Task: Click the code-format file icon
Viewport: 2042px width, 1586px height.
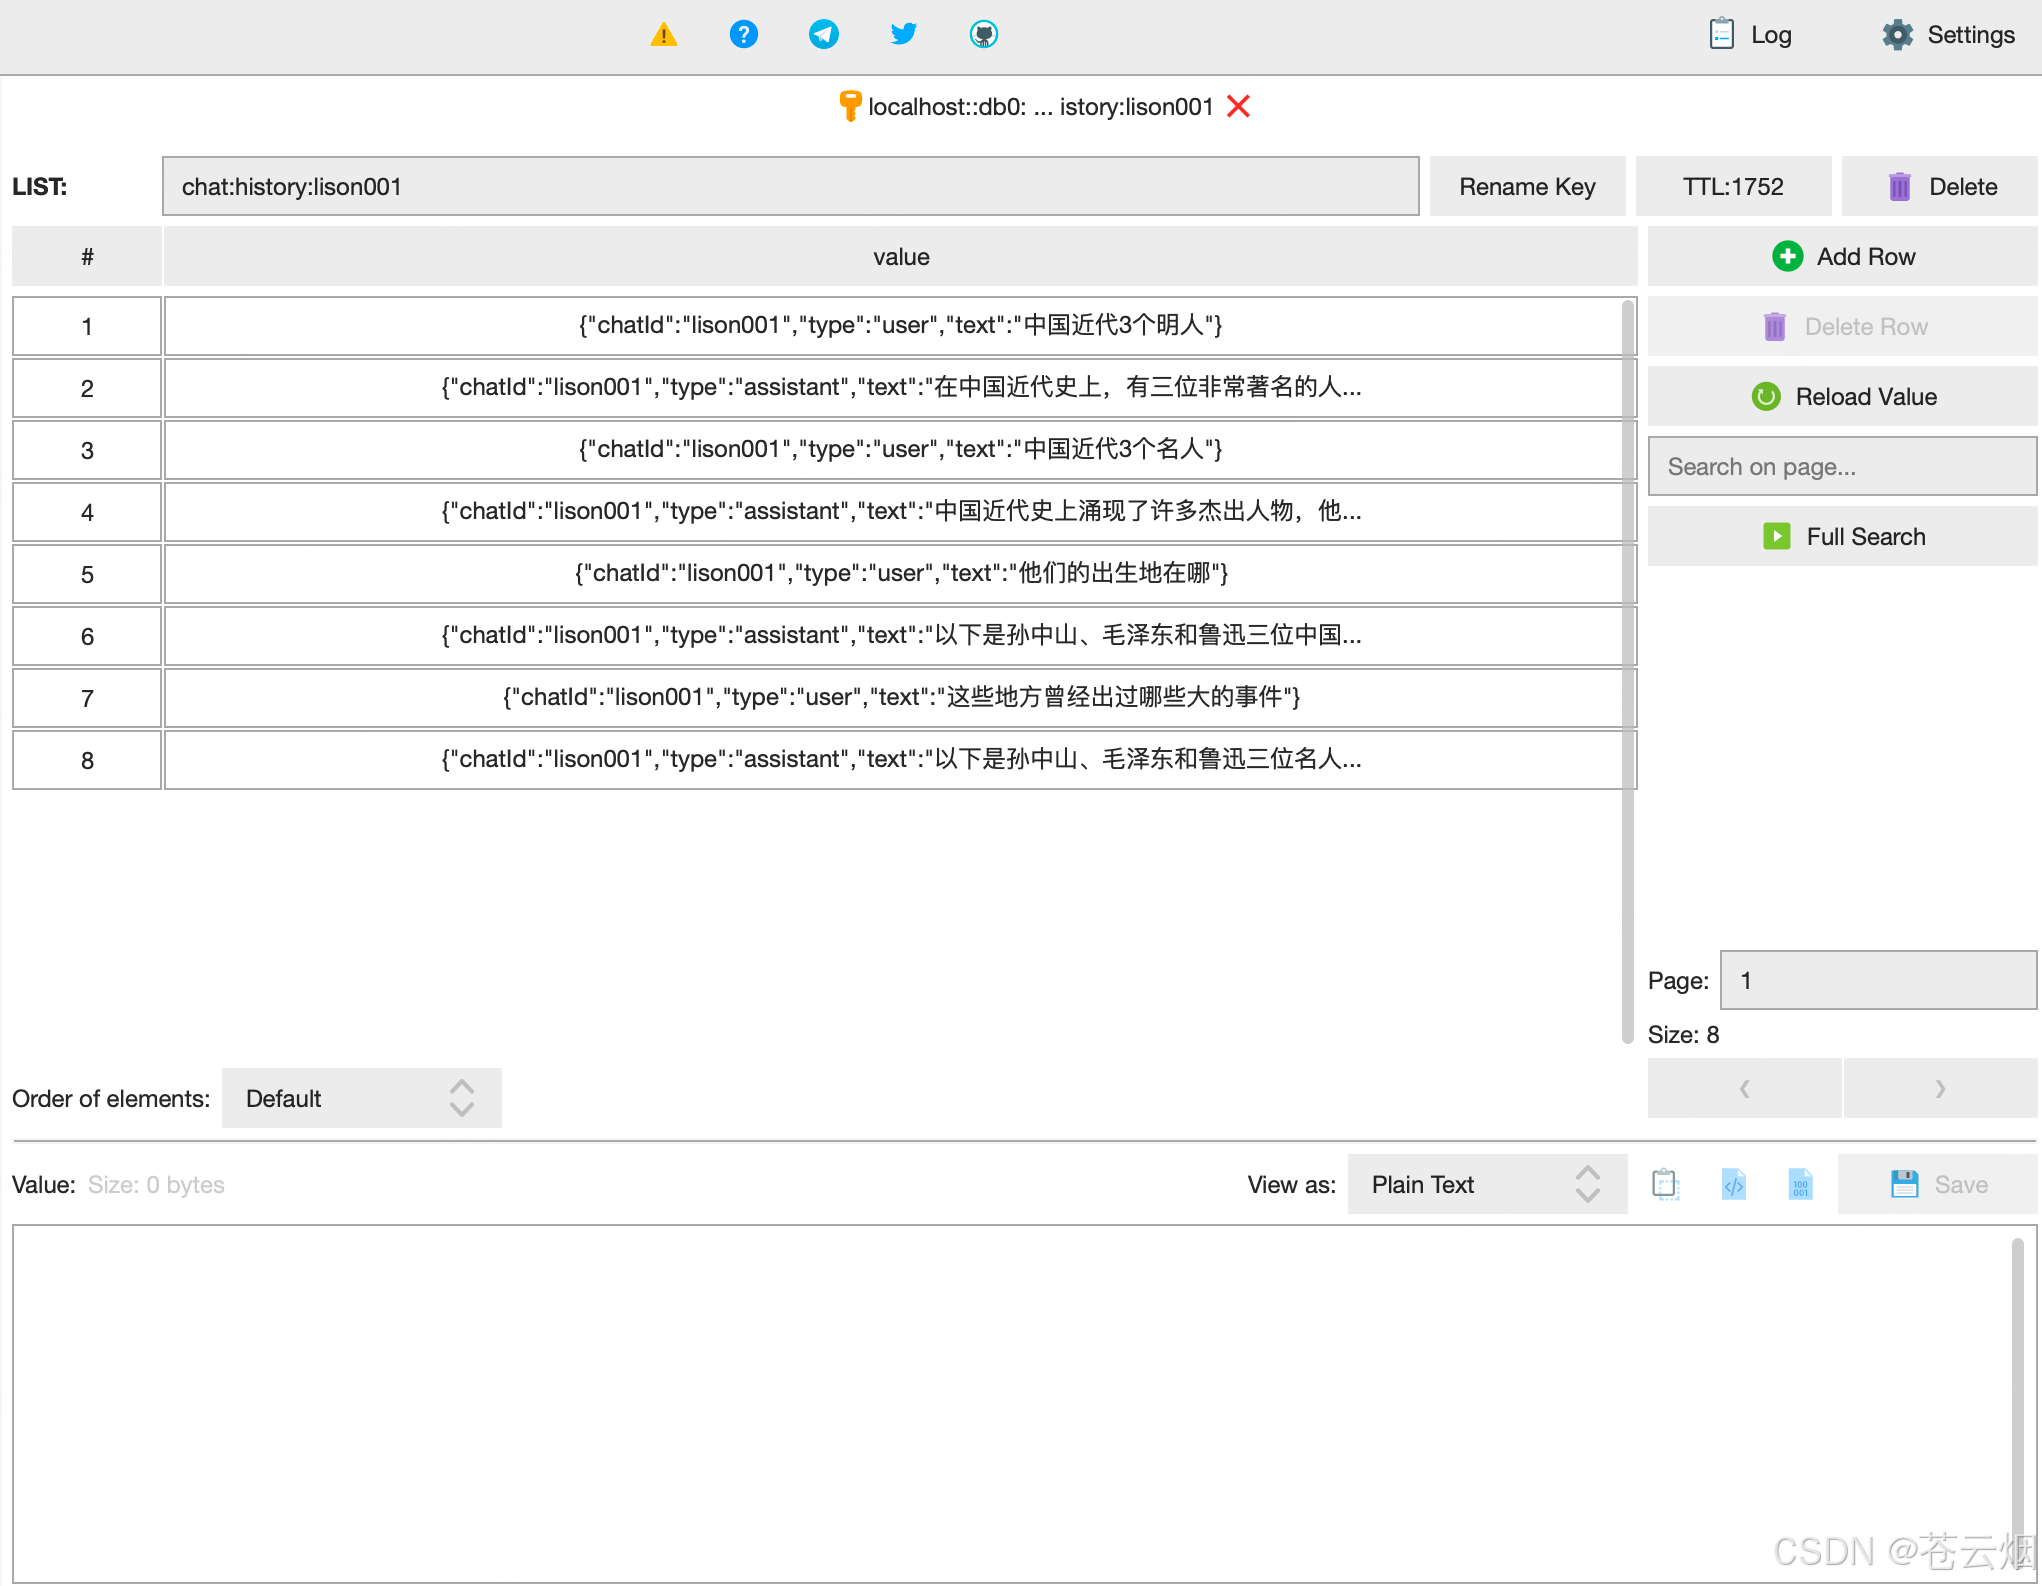Action: tap(1733, 1184)
